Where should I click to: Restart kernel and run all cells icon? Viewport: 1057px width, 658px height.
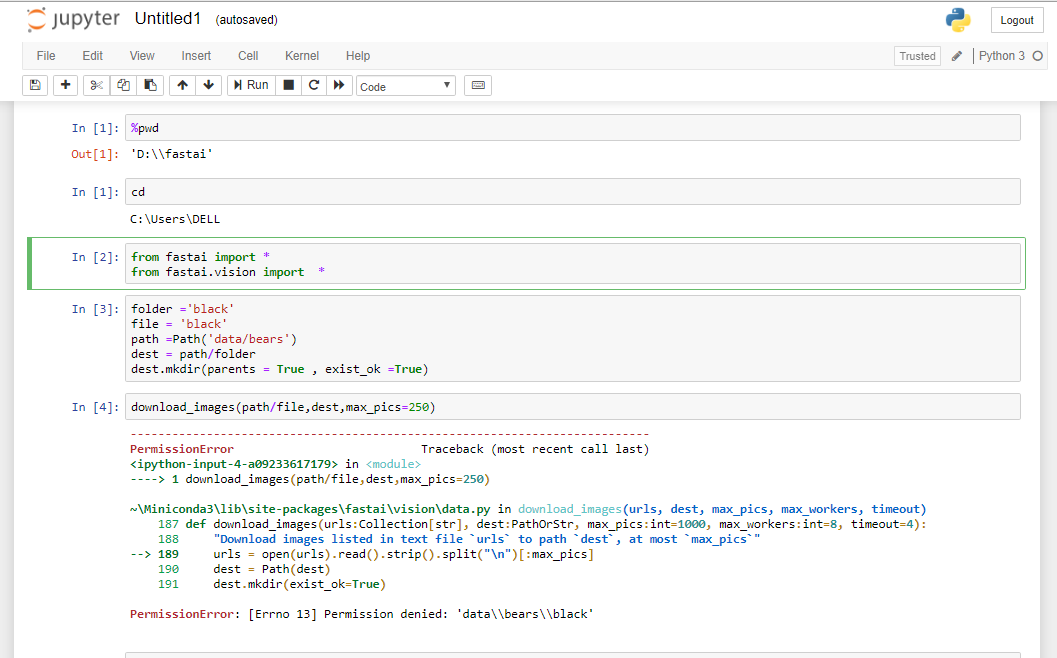pos(339,85)
